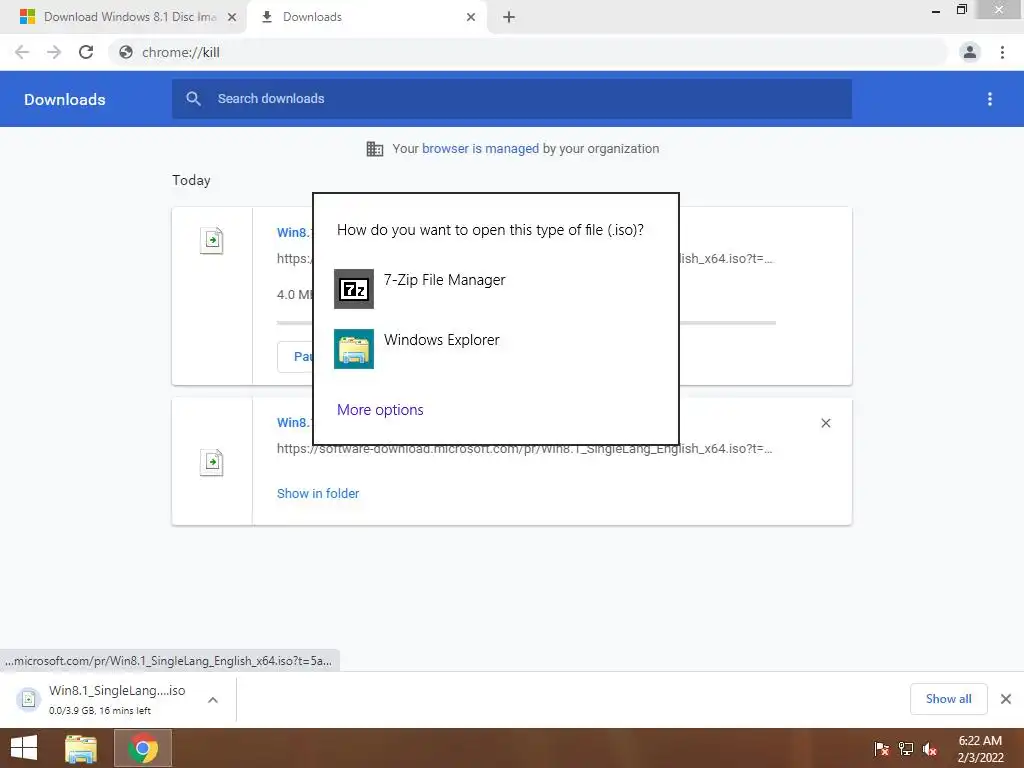The image size is (1024, 768).
Task: Click the network tray icon
Action: 906,748
